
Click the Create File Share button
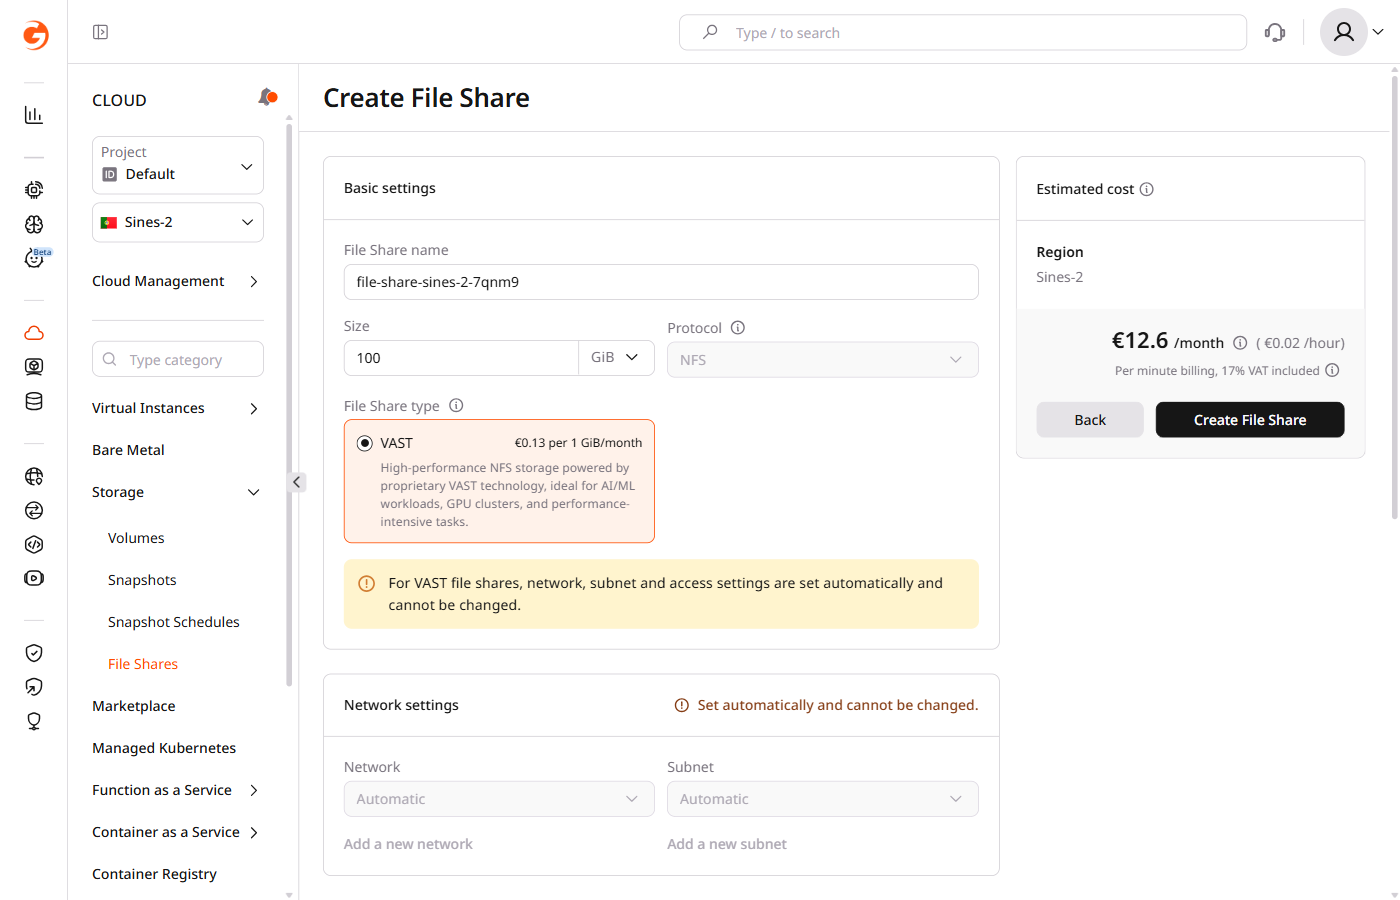1250,420
